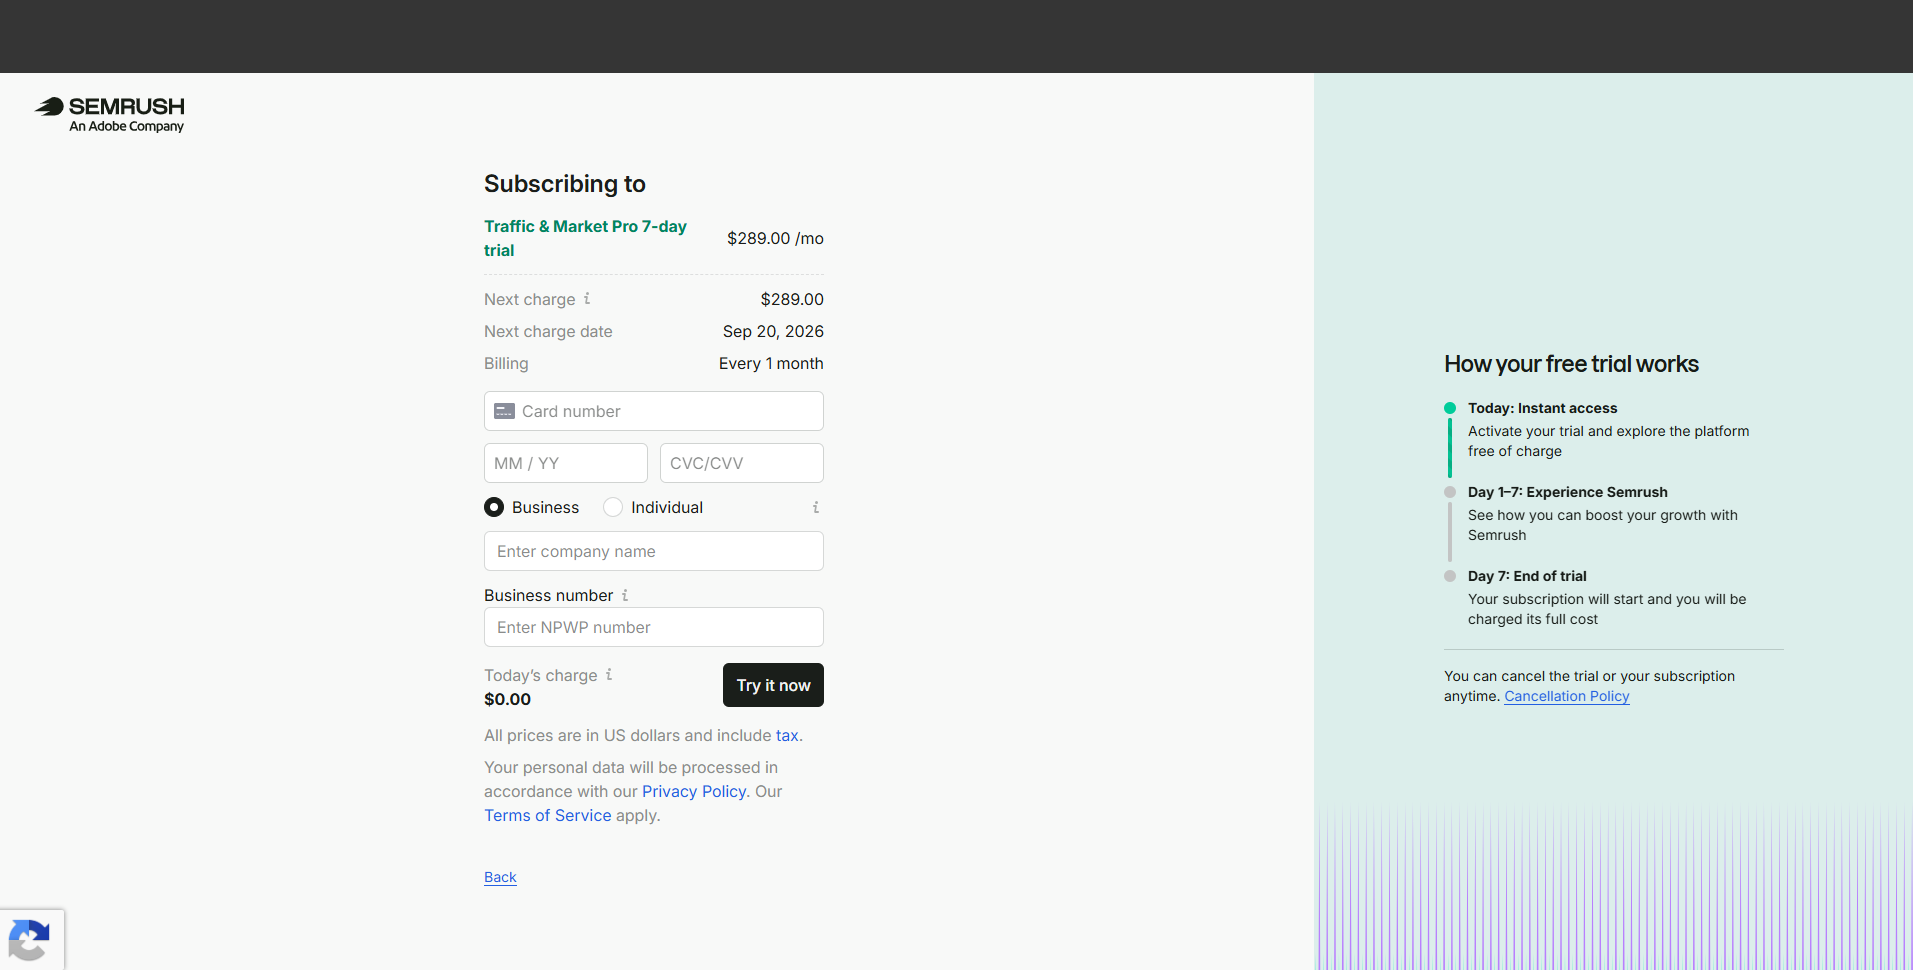Screen dimensions: 1913x970
Task: Focus the Enter NPWP number field
Action: point(654,627)
